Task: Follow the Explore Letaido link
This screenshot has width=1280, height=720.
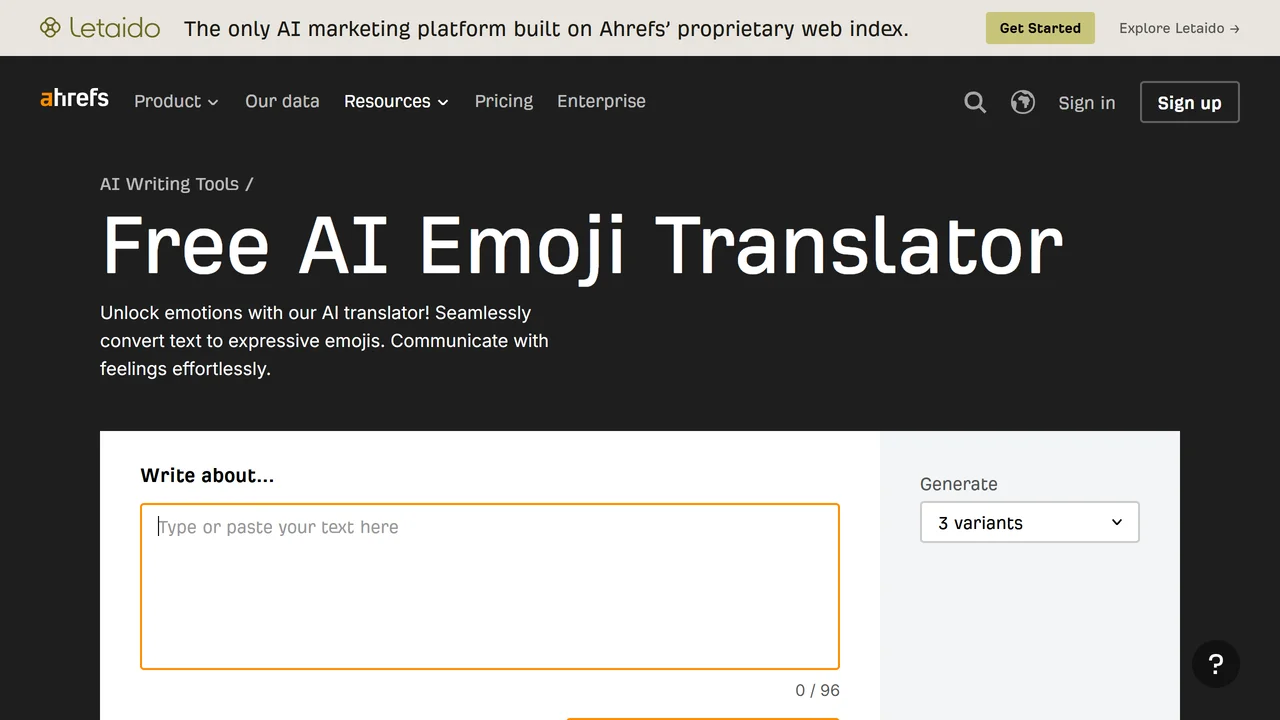Action: 1179,28
